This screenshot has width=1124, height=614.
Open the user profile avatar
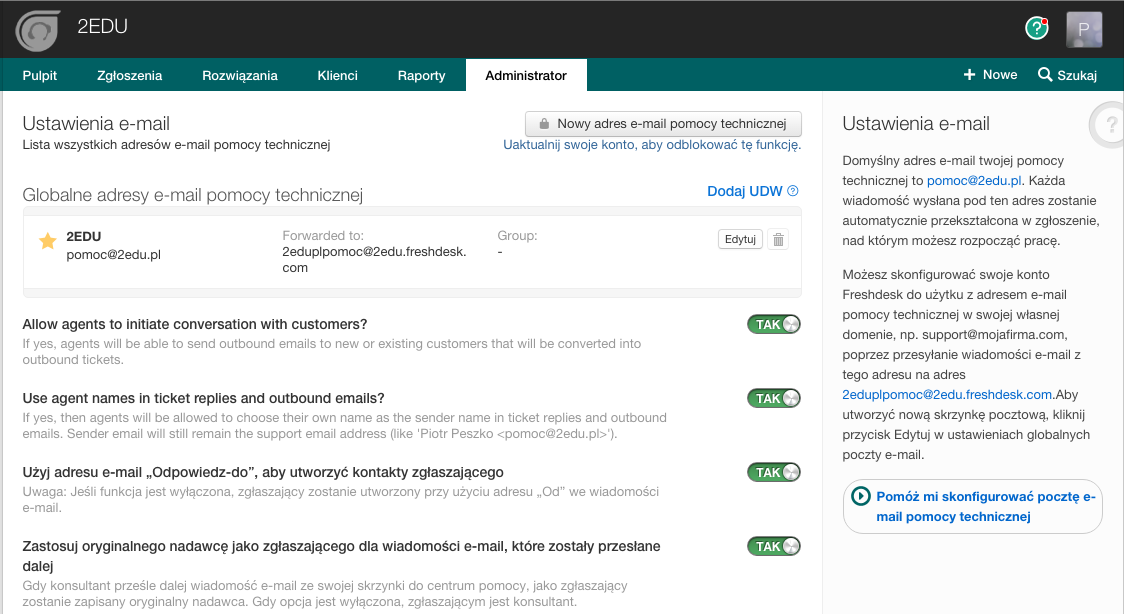[x=1083, y=29]
